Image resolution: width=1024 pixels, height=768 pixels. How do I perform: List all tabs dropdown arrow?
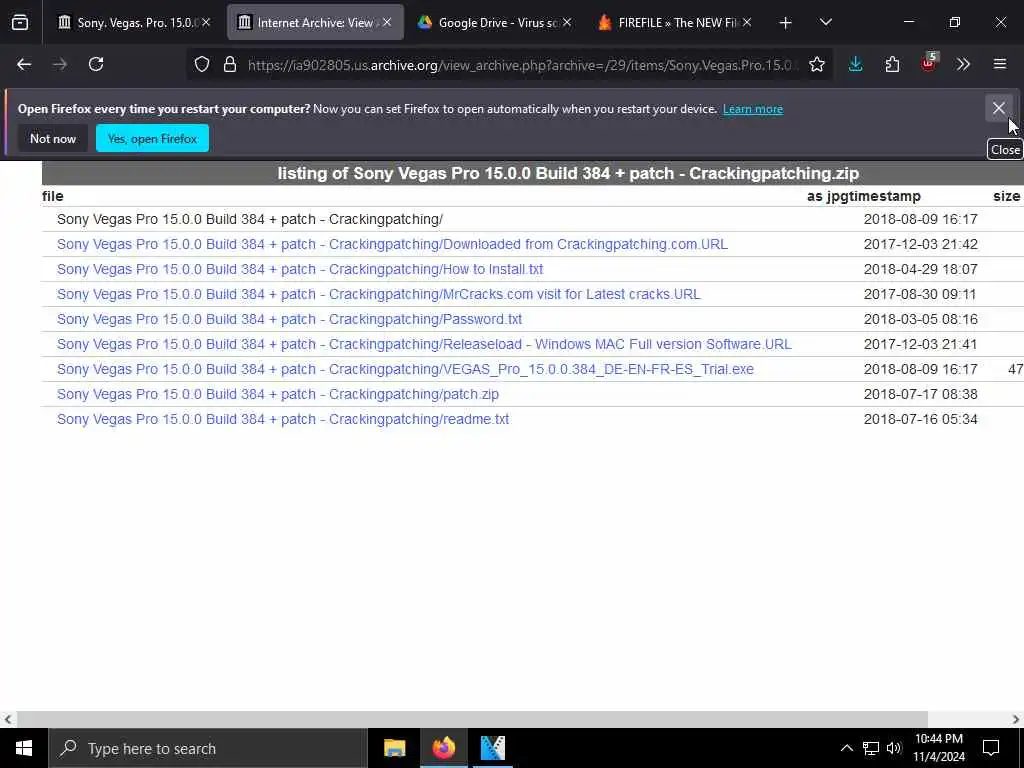[x=826, y=22]
